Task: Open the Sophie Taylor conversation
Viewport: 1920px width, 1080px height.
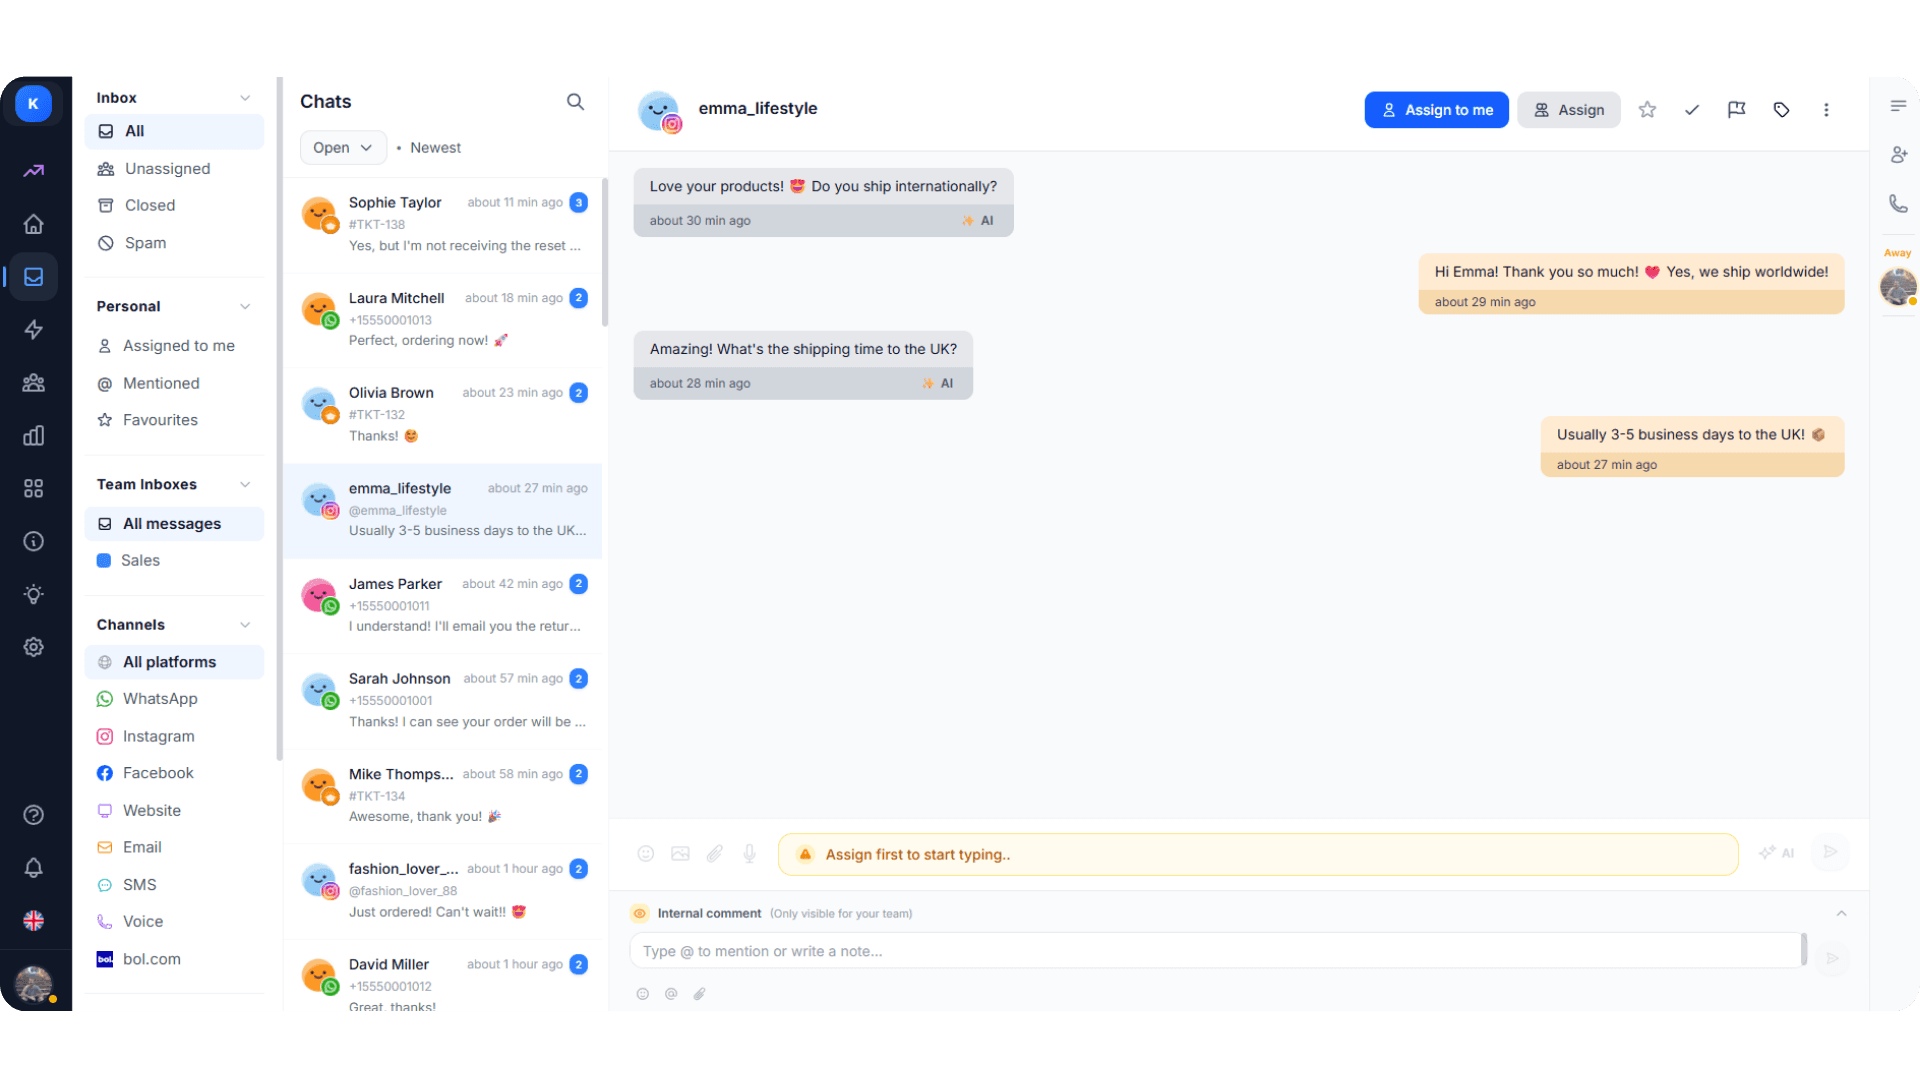Action: pos(443,222)
